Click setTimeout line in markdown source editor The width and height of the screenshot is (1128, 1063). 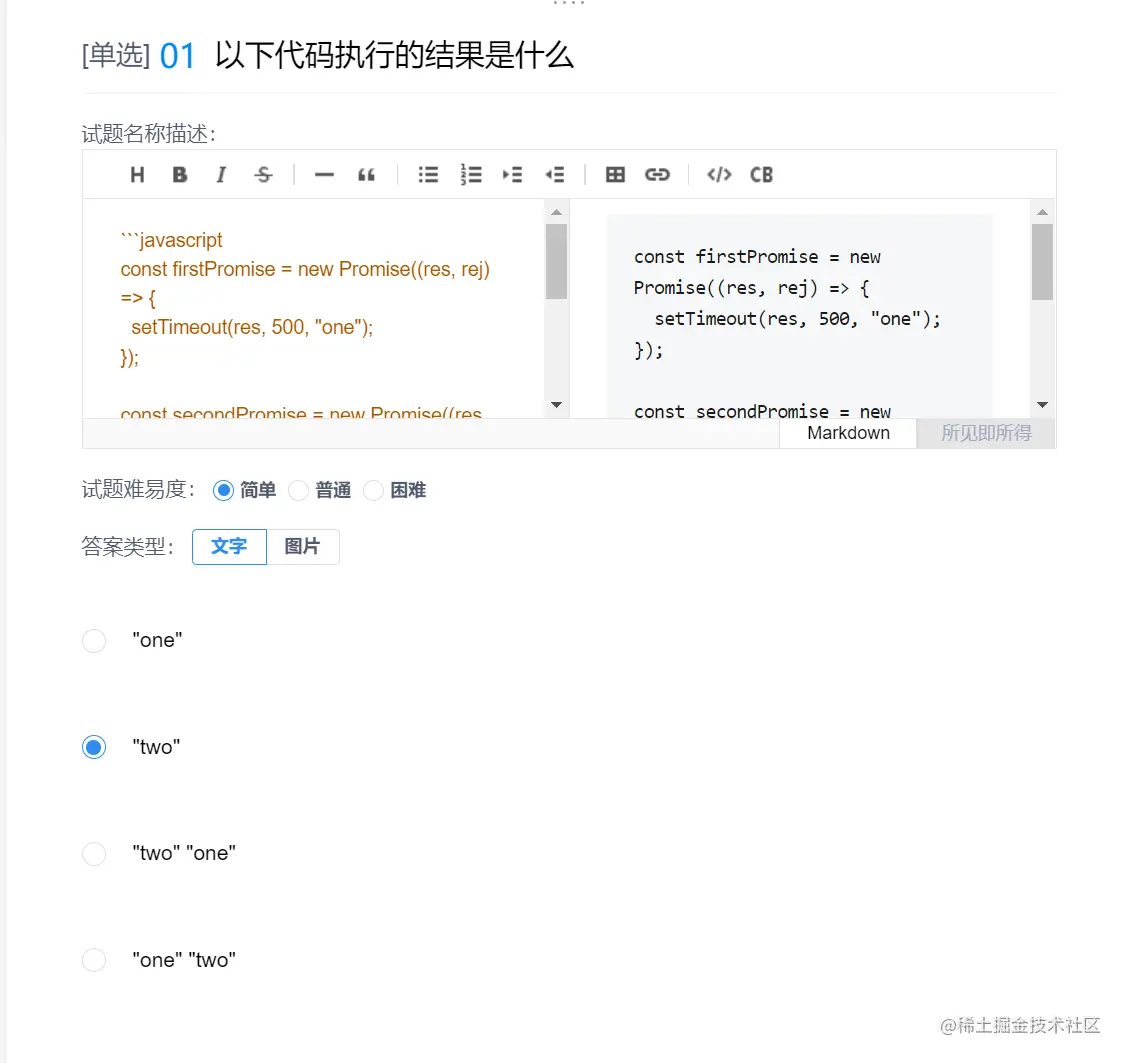[x=252, y=327]
